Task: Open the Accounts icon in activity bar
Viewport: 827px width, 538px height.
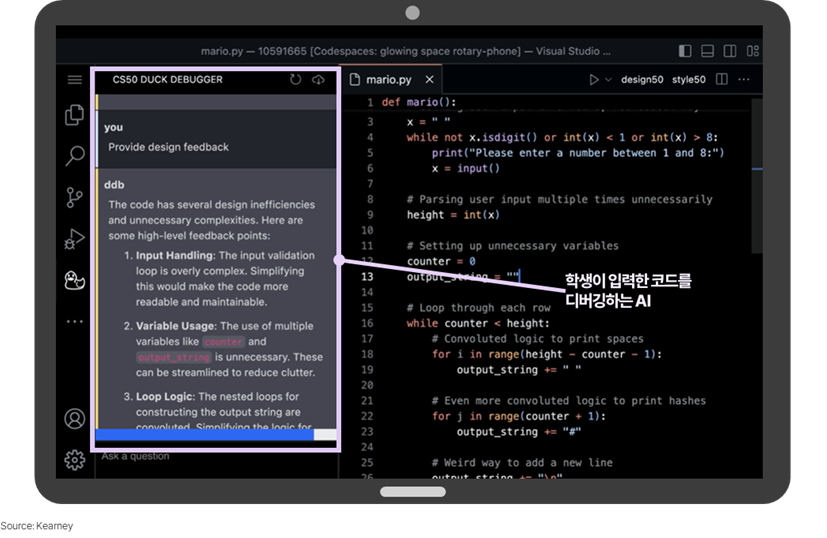Action: click(x=74, y=418)
